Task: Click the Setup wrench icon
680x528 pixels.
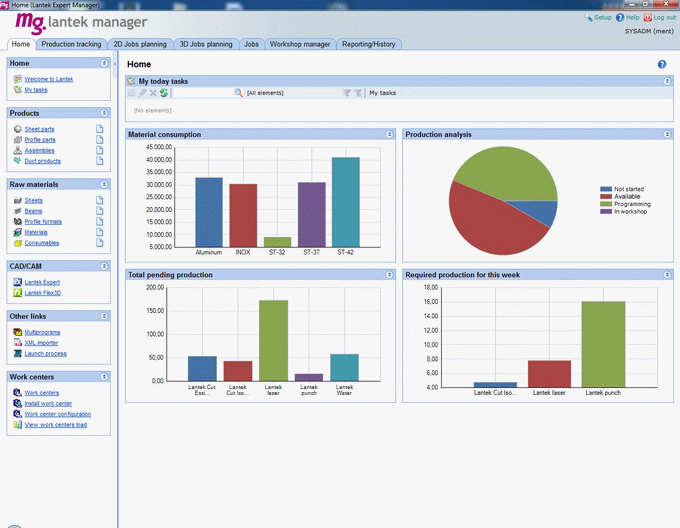Action: (589, 18)
